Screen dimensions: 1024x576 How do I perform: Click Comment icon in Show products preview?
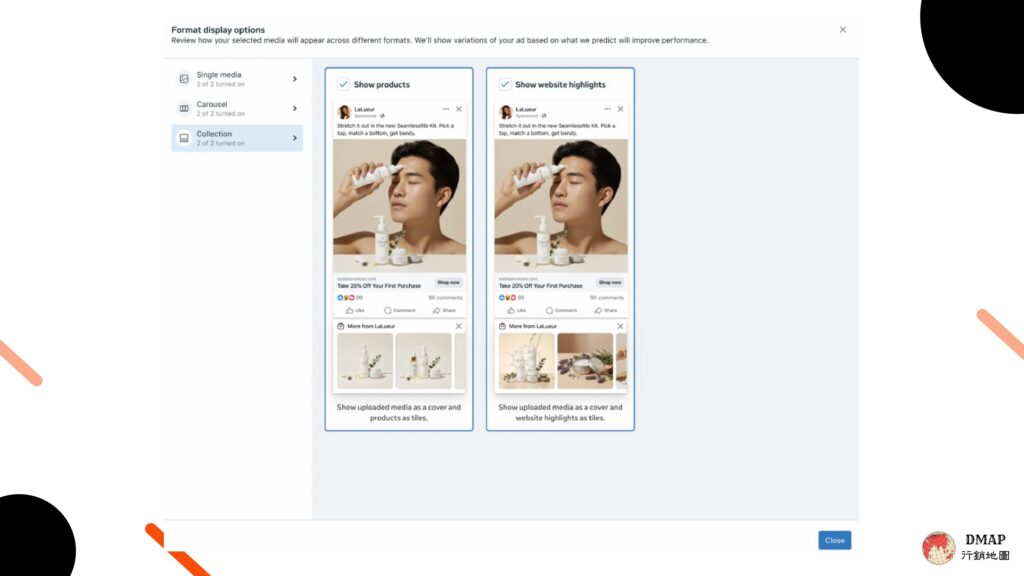pos(388,310)
